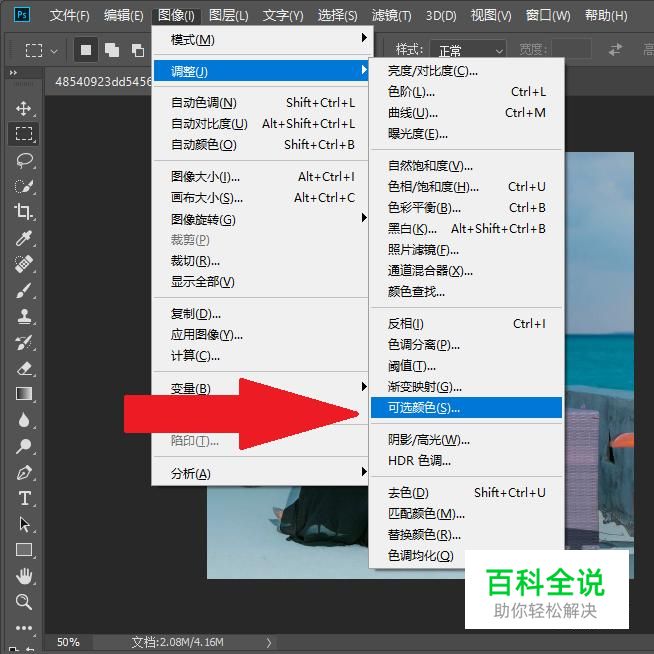Select the Dodge tool
Screen dimensions: 654x654
point(24,446)
